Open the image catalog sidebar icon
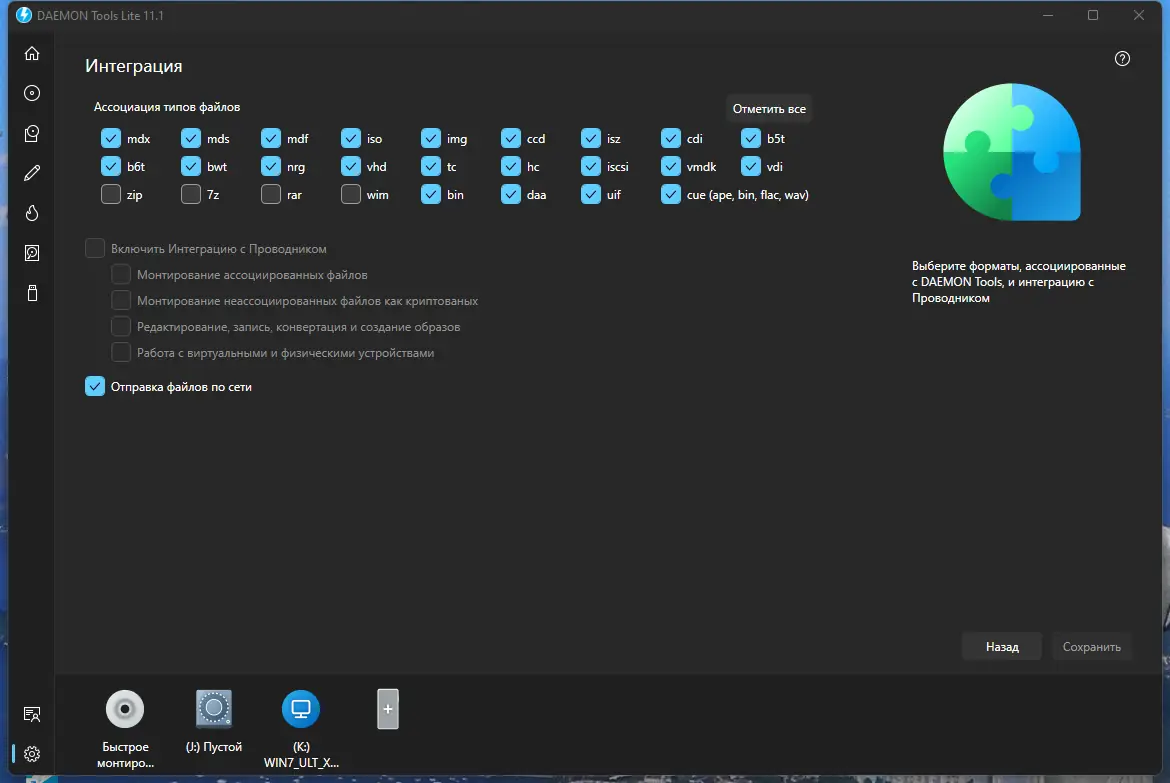1170x783 pixels. pyautogui.click(x=31, y=133)
